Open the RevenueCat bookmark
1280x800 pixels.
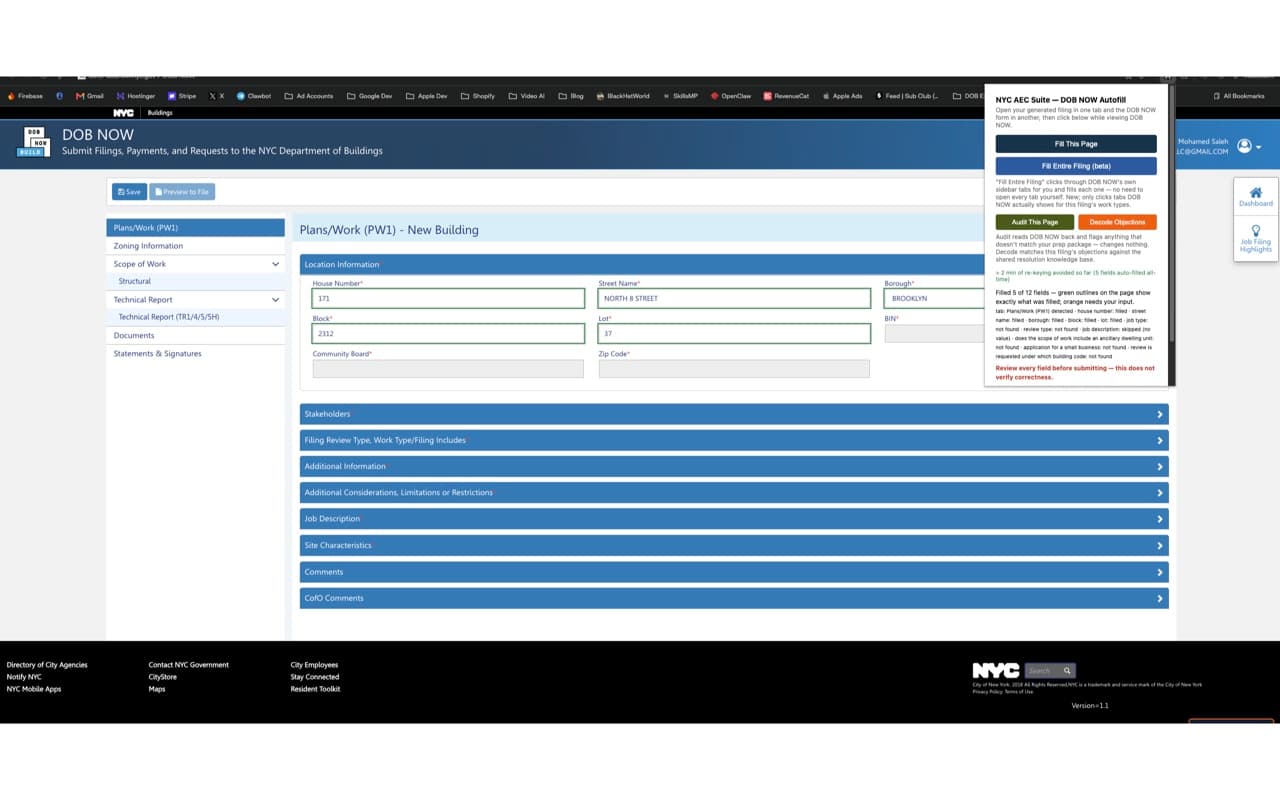point(786,96)
